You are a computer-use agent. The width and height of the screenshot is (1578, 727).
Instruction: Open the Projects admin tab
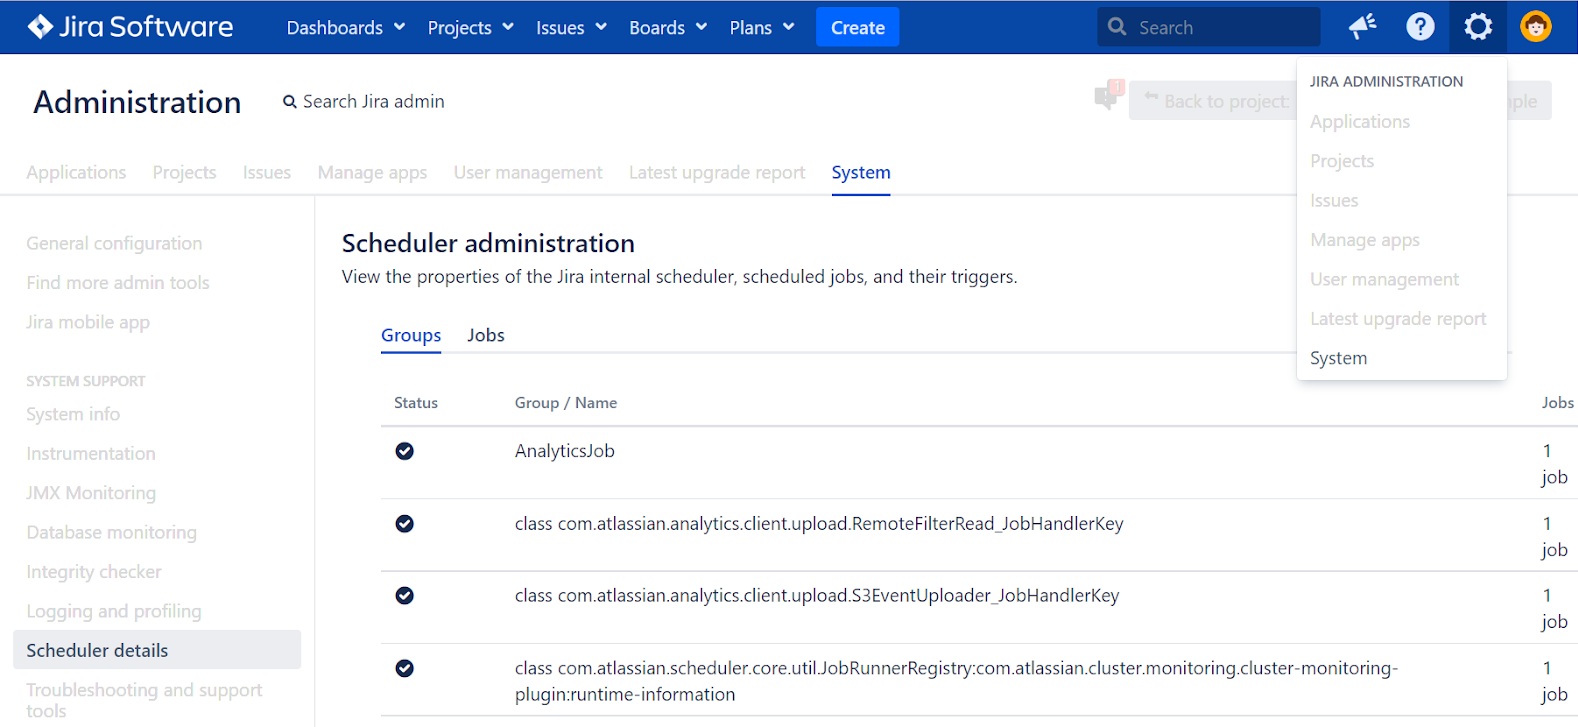click(184, 172)
